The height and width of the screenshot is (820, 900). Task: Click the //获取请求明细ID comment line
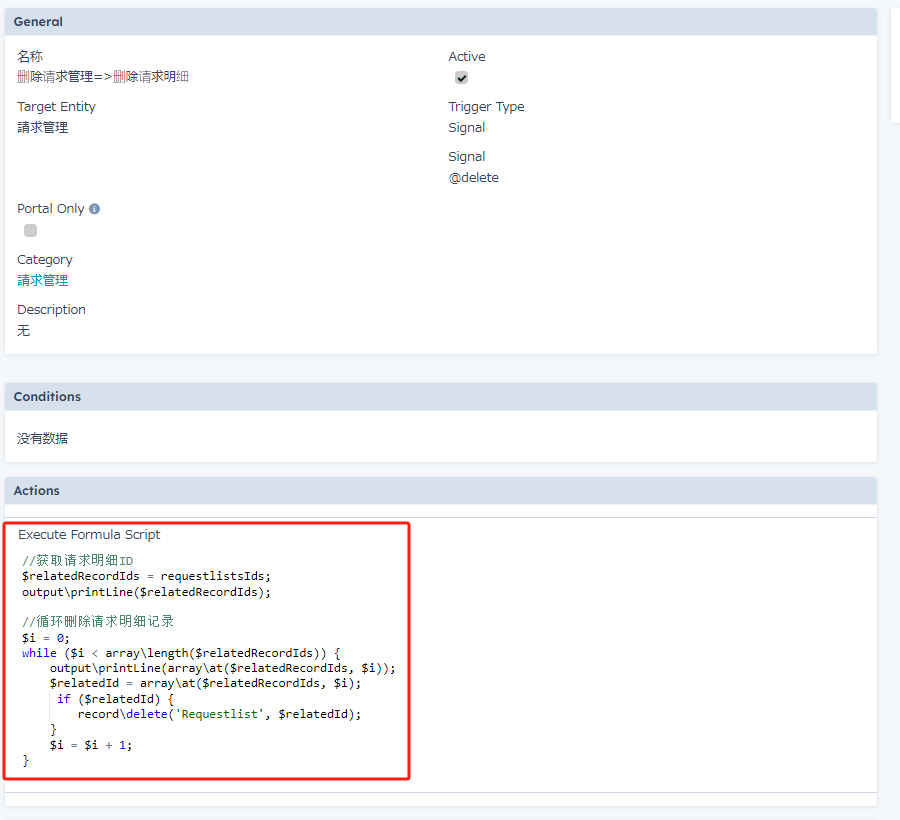pos(78,560)
